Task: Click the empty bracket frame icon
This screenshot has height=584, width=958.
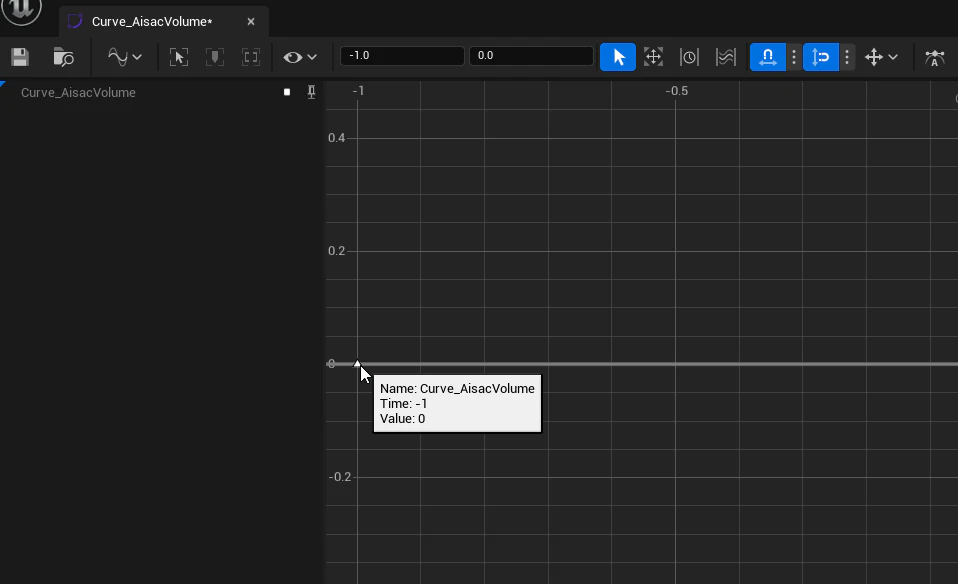Action: point(250,57)
